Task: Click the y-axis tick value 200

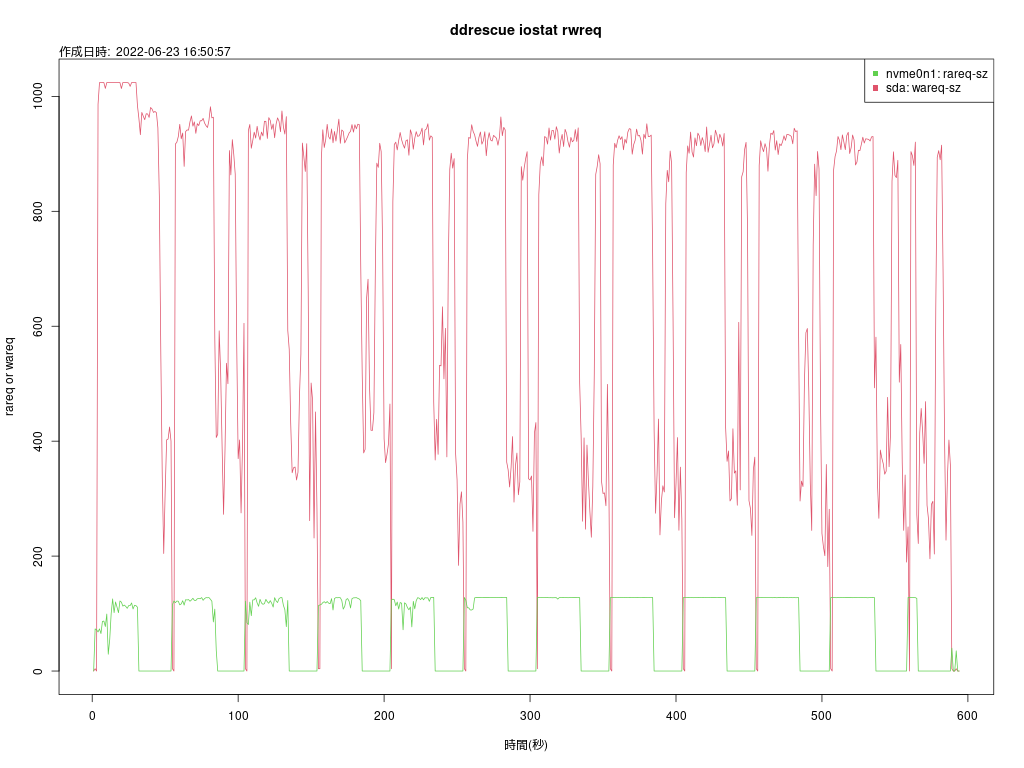Action: coord(38,556)
